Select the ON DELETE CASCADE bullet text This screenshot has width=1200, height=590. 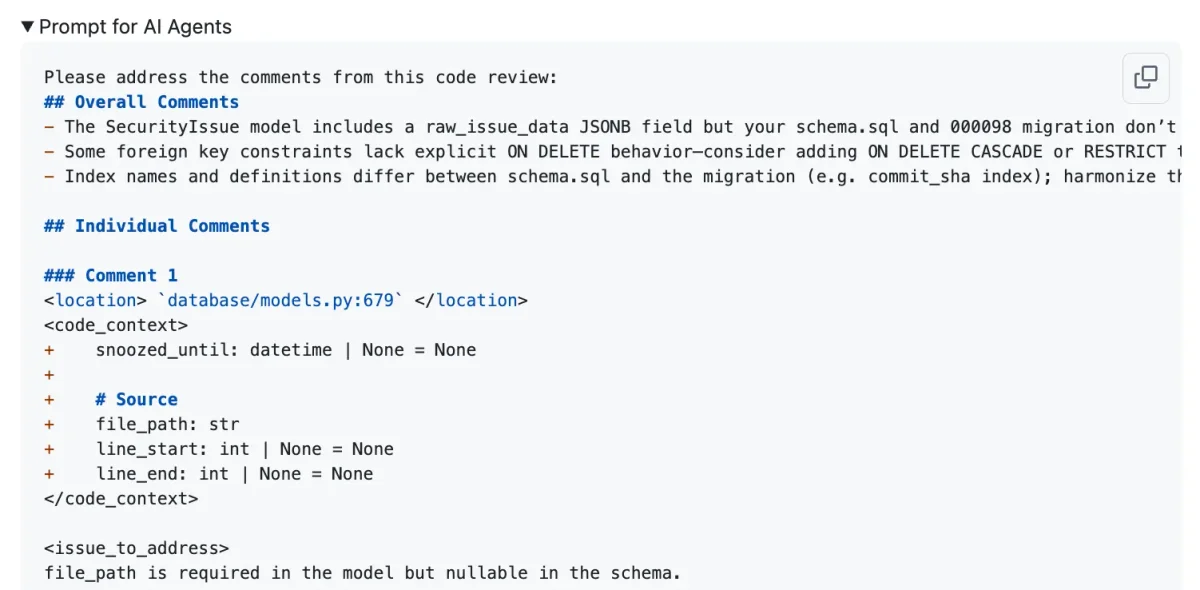500,151
